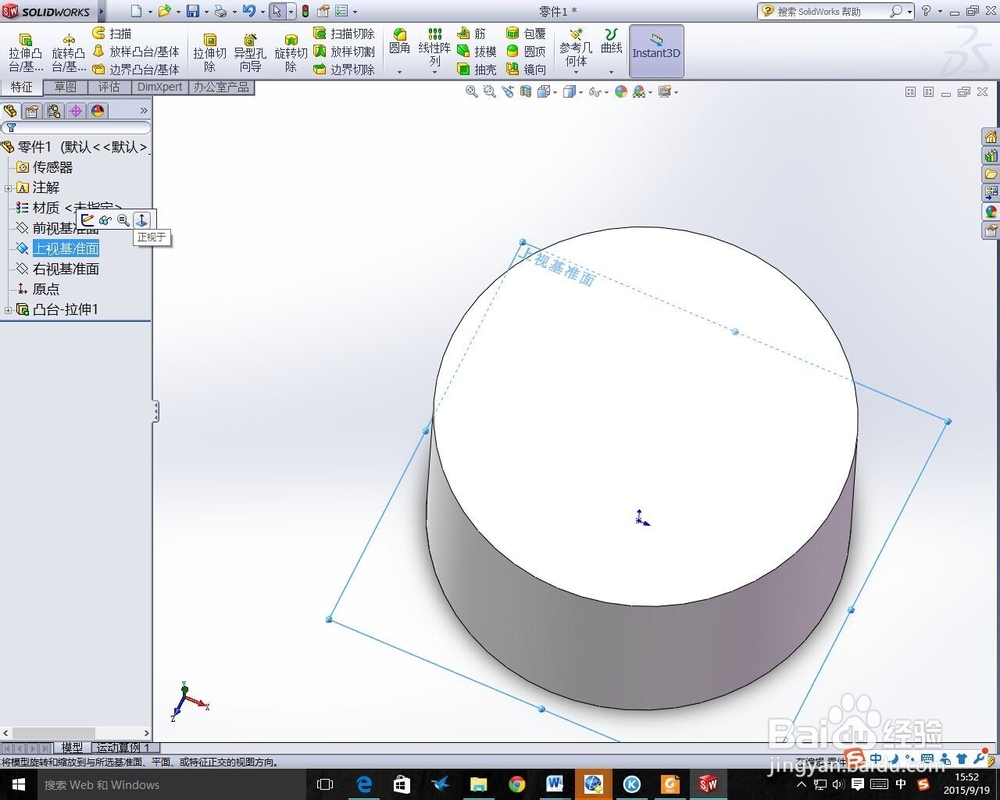
Task: Click the Zoom to Fit magnifier icon
Action: pyautogui.click(x=471, y=92)
